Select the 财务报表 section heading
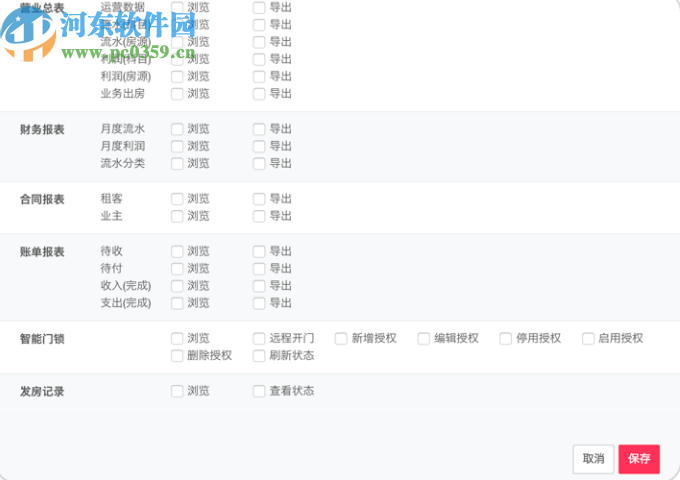The width and height of the screenshot is (680, 480). tap(42, 130)
